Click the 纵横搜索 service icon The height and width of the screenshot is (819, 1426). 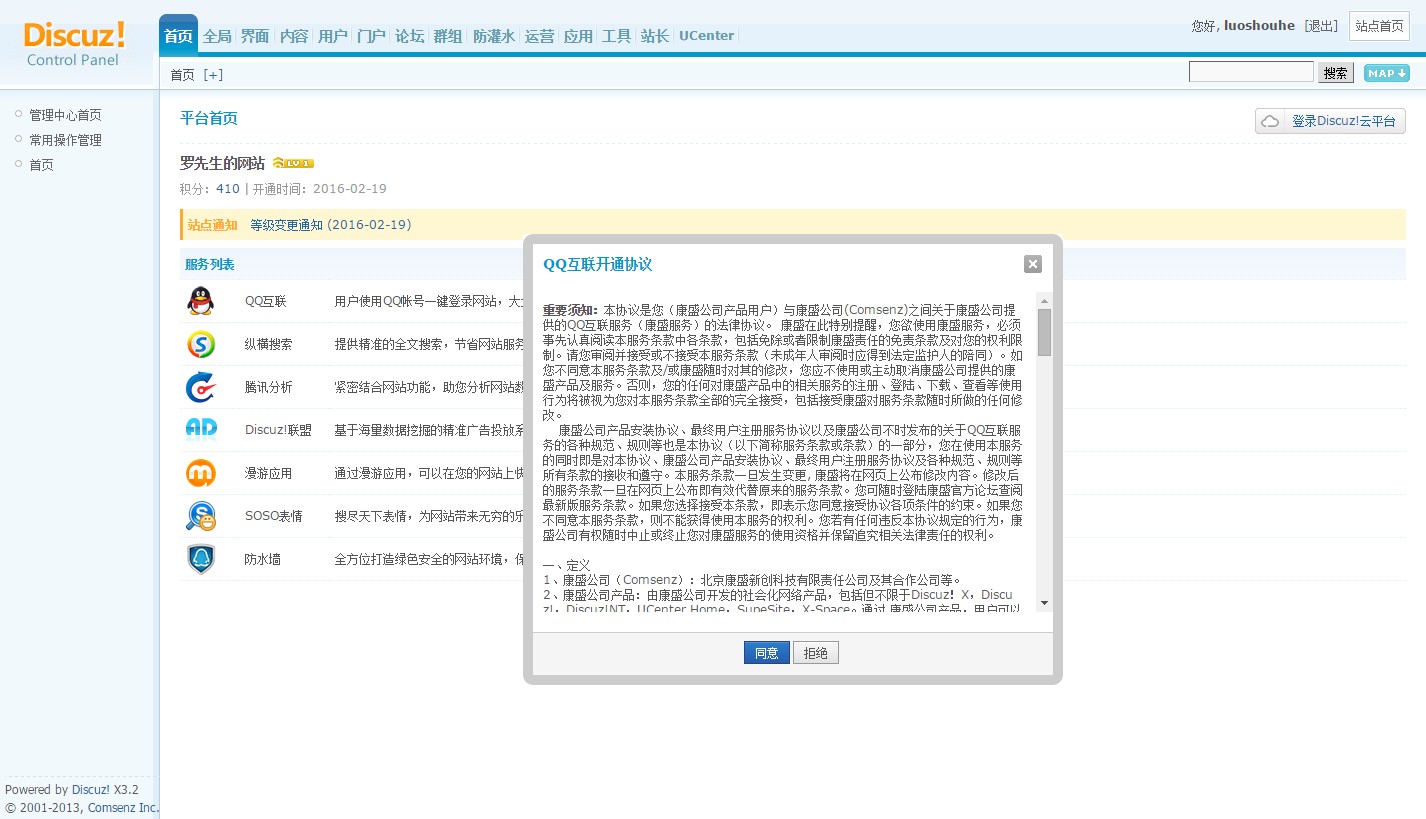pyautogui.click(x=200, y=344)
